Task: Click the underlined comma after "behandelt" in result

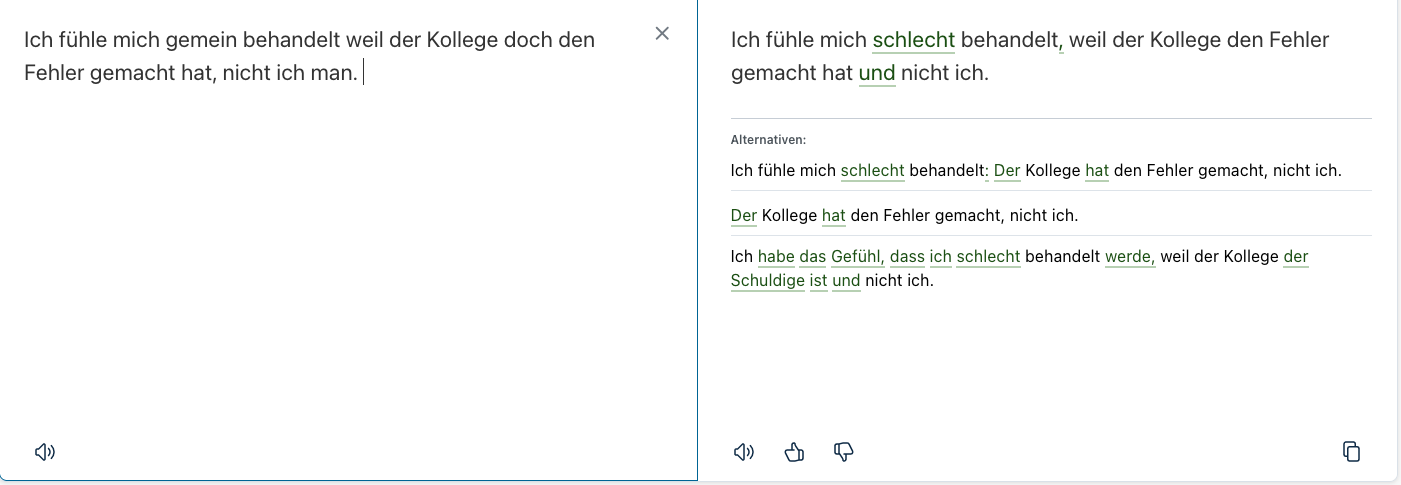Action: point(1059,43)
